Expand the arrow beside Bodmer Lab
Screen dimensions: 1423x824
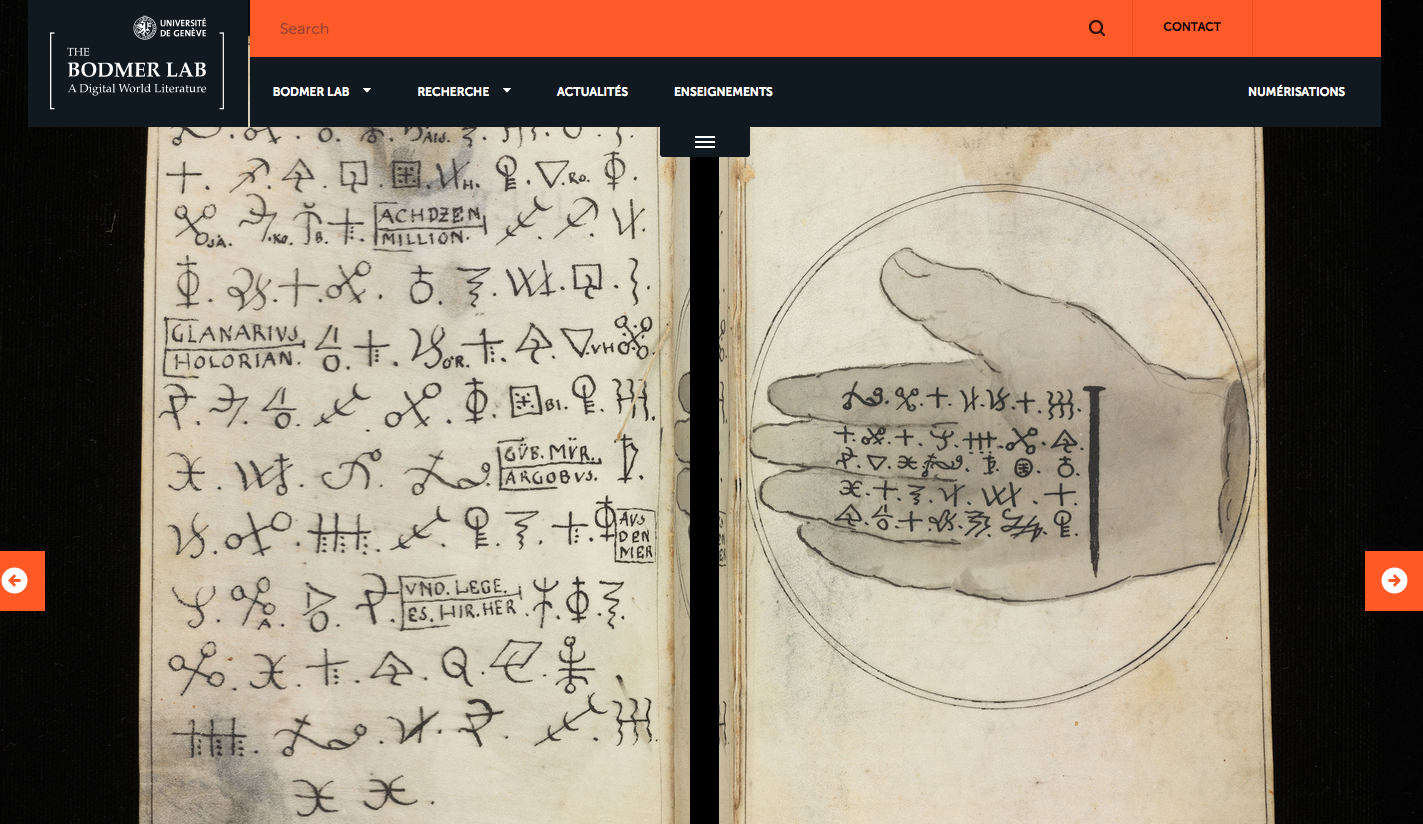click(367, 91)
